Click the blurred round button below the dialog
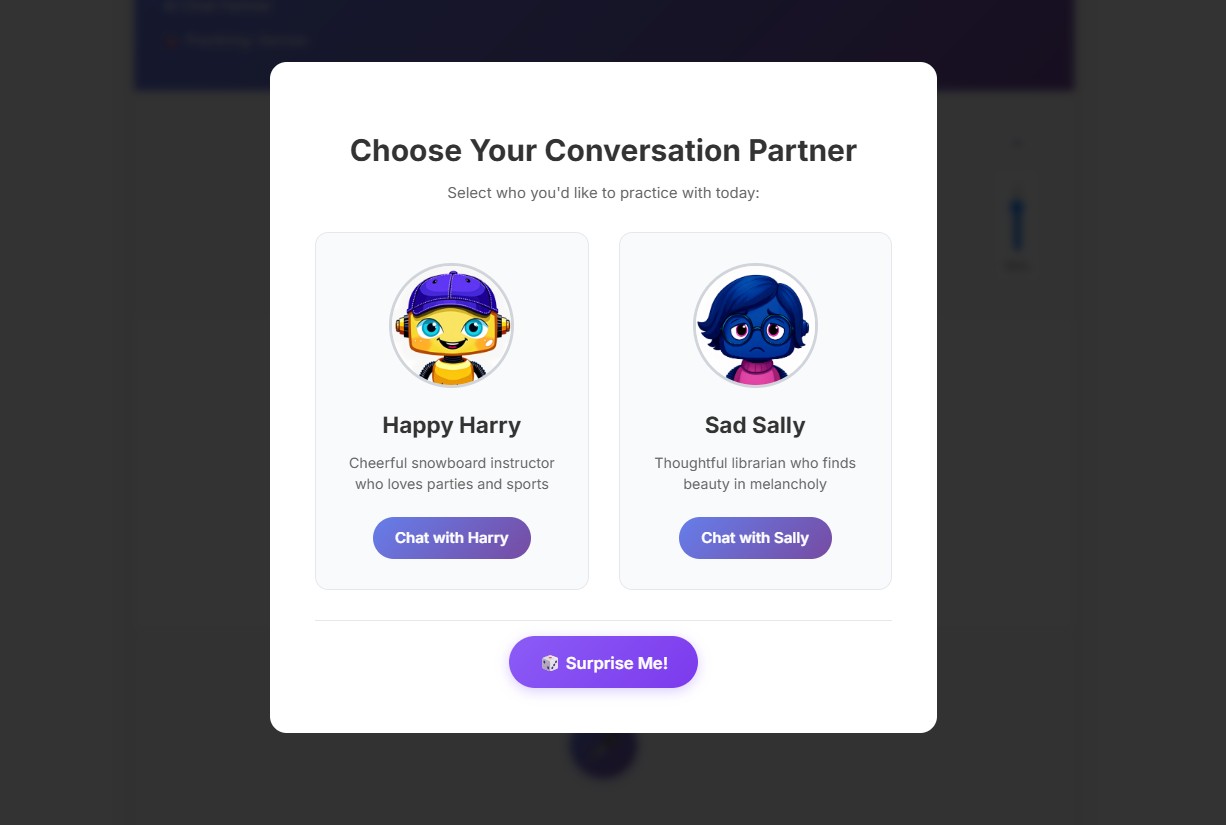 point(603,755)
